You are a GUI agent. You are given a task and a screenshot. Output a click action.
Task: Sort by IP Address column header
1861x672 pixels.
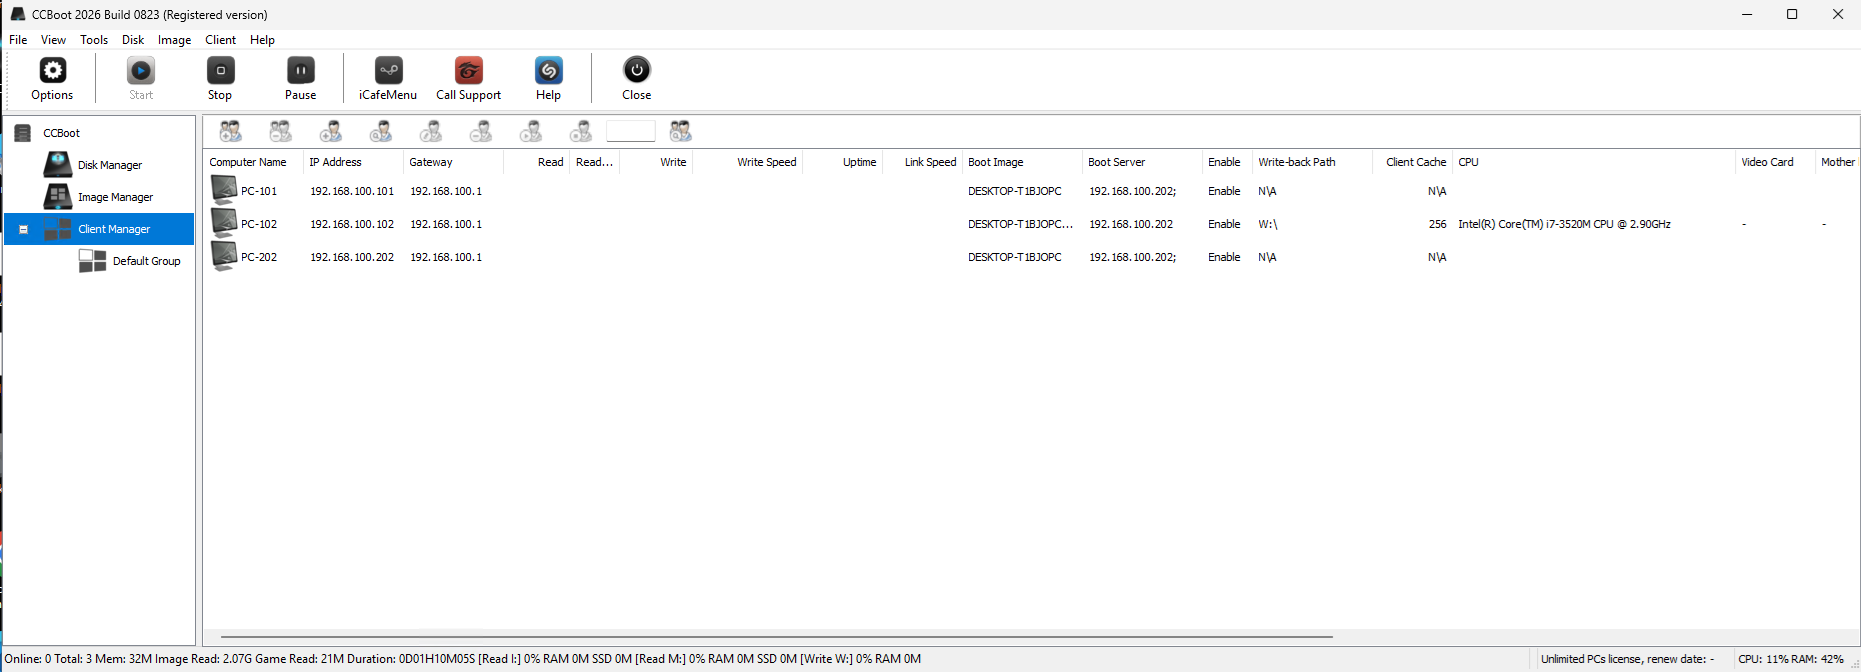pos(353,162)
